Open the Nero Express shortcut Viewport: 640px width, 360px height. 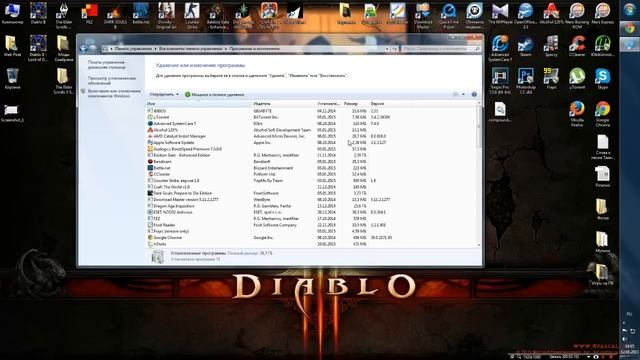pos(602,13)
